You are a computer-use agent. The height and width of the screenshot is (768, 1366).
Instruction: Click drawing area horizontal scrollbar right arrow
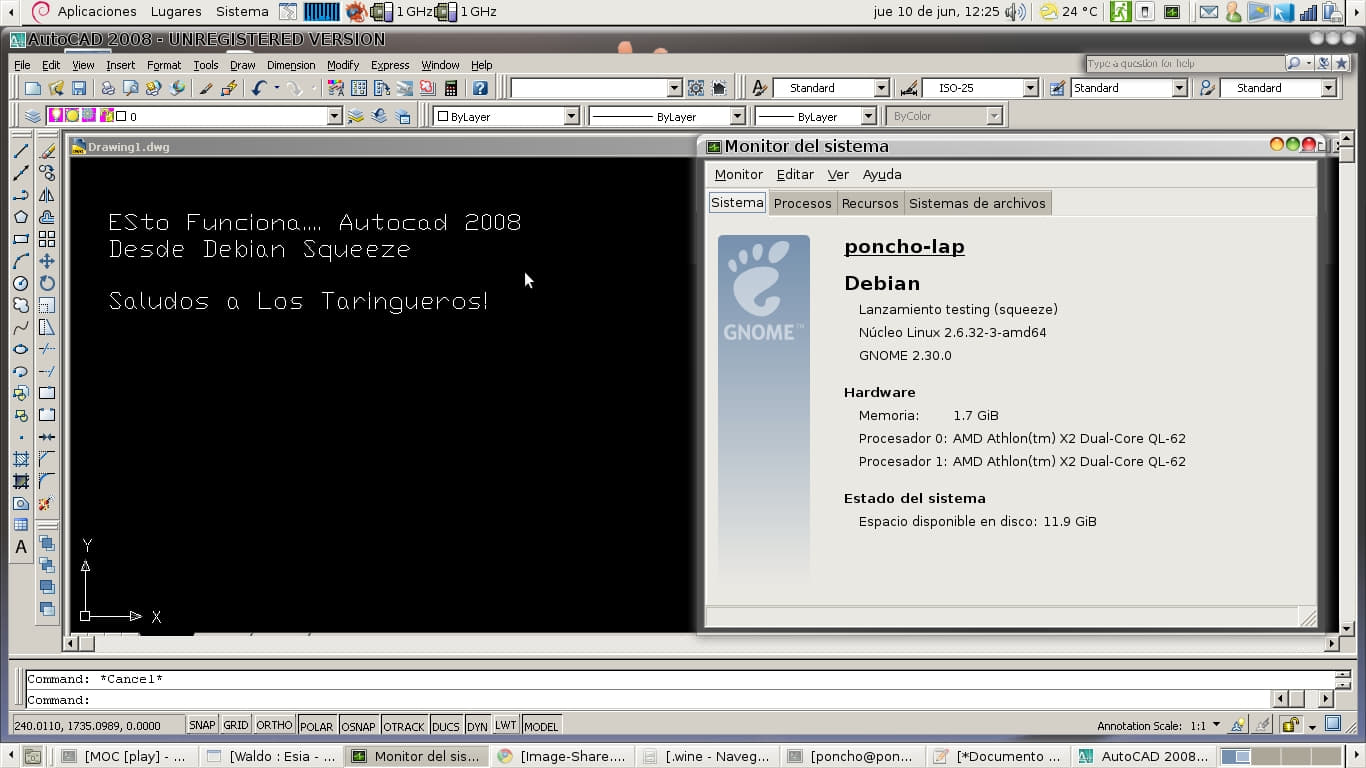pos(1331,644)
